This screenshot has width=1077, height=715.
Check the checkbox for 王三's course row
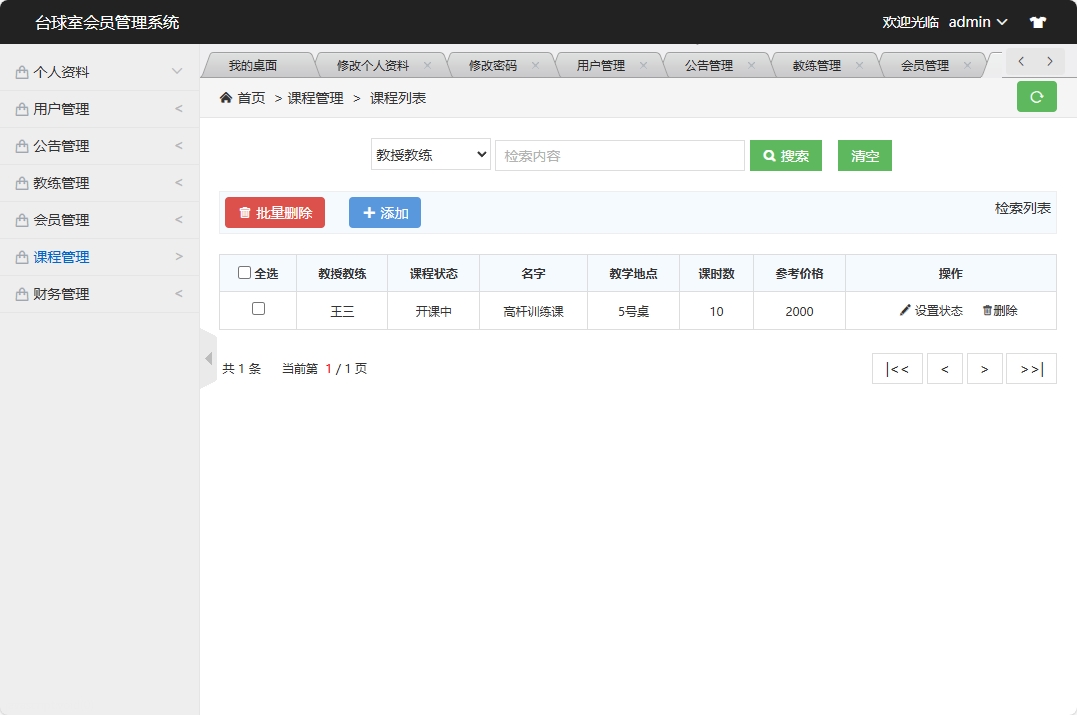(x=256, y=310)
